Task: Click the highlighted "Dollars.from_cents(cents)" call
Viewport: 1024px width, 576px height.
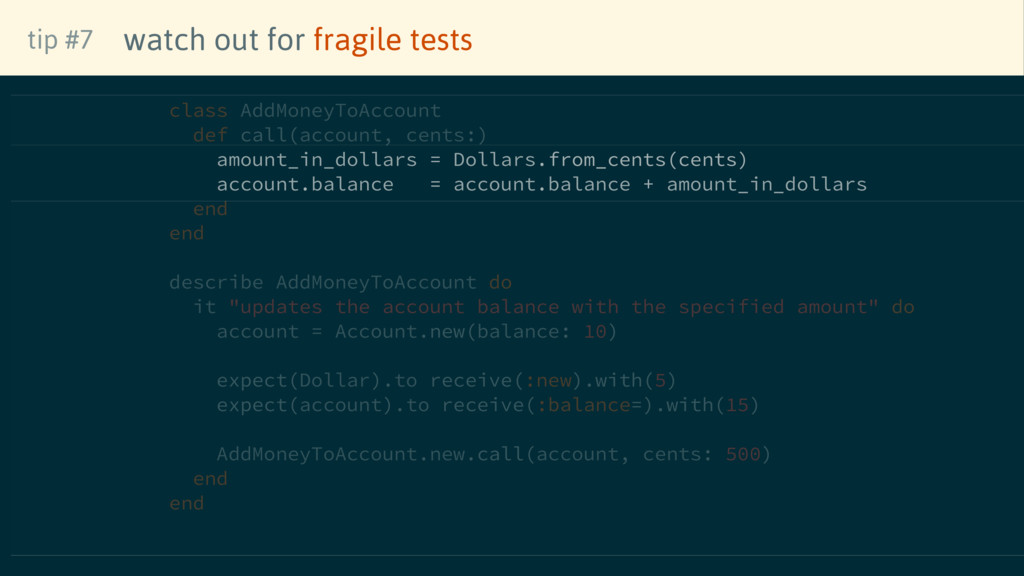Action: pos(600,160)
